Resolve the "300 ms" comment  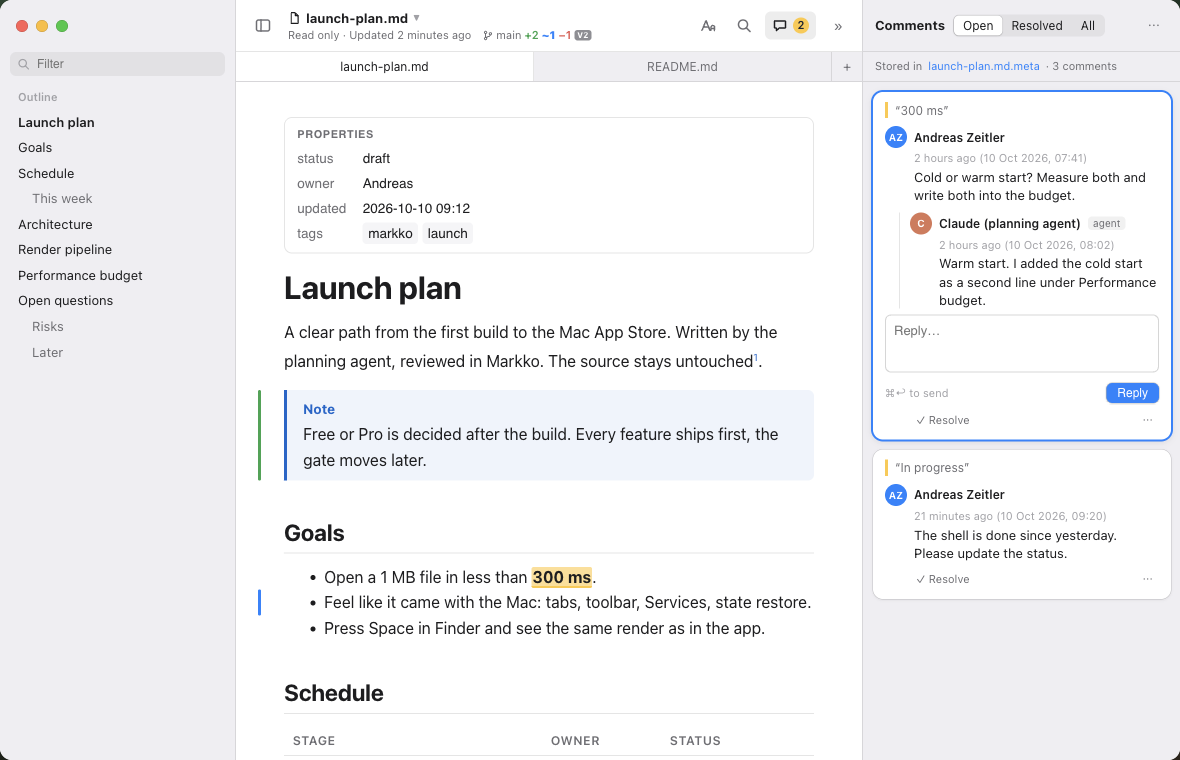point(942,420)
